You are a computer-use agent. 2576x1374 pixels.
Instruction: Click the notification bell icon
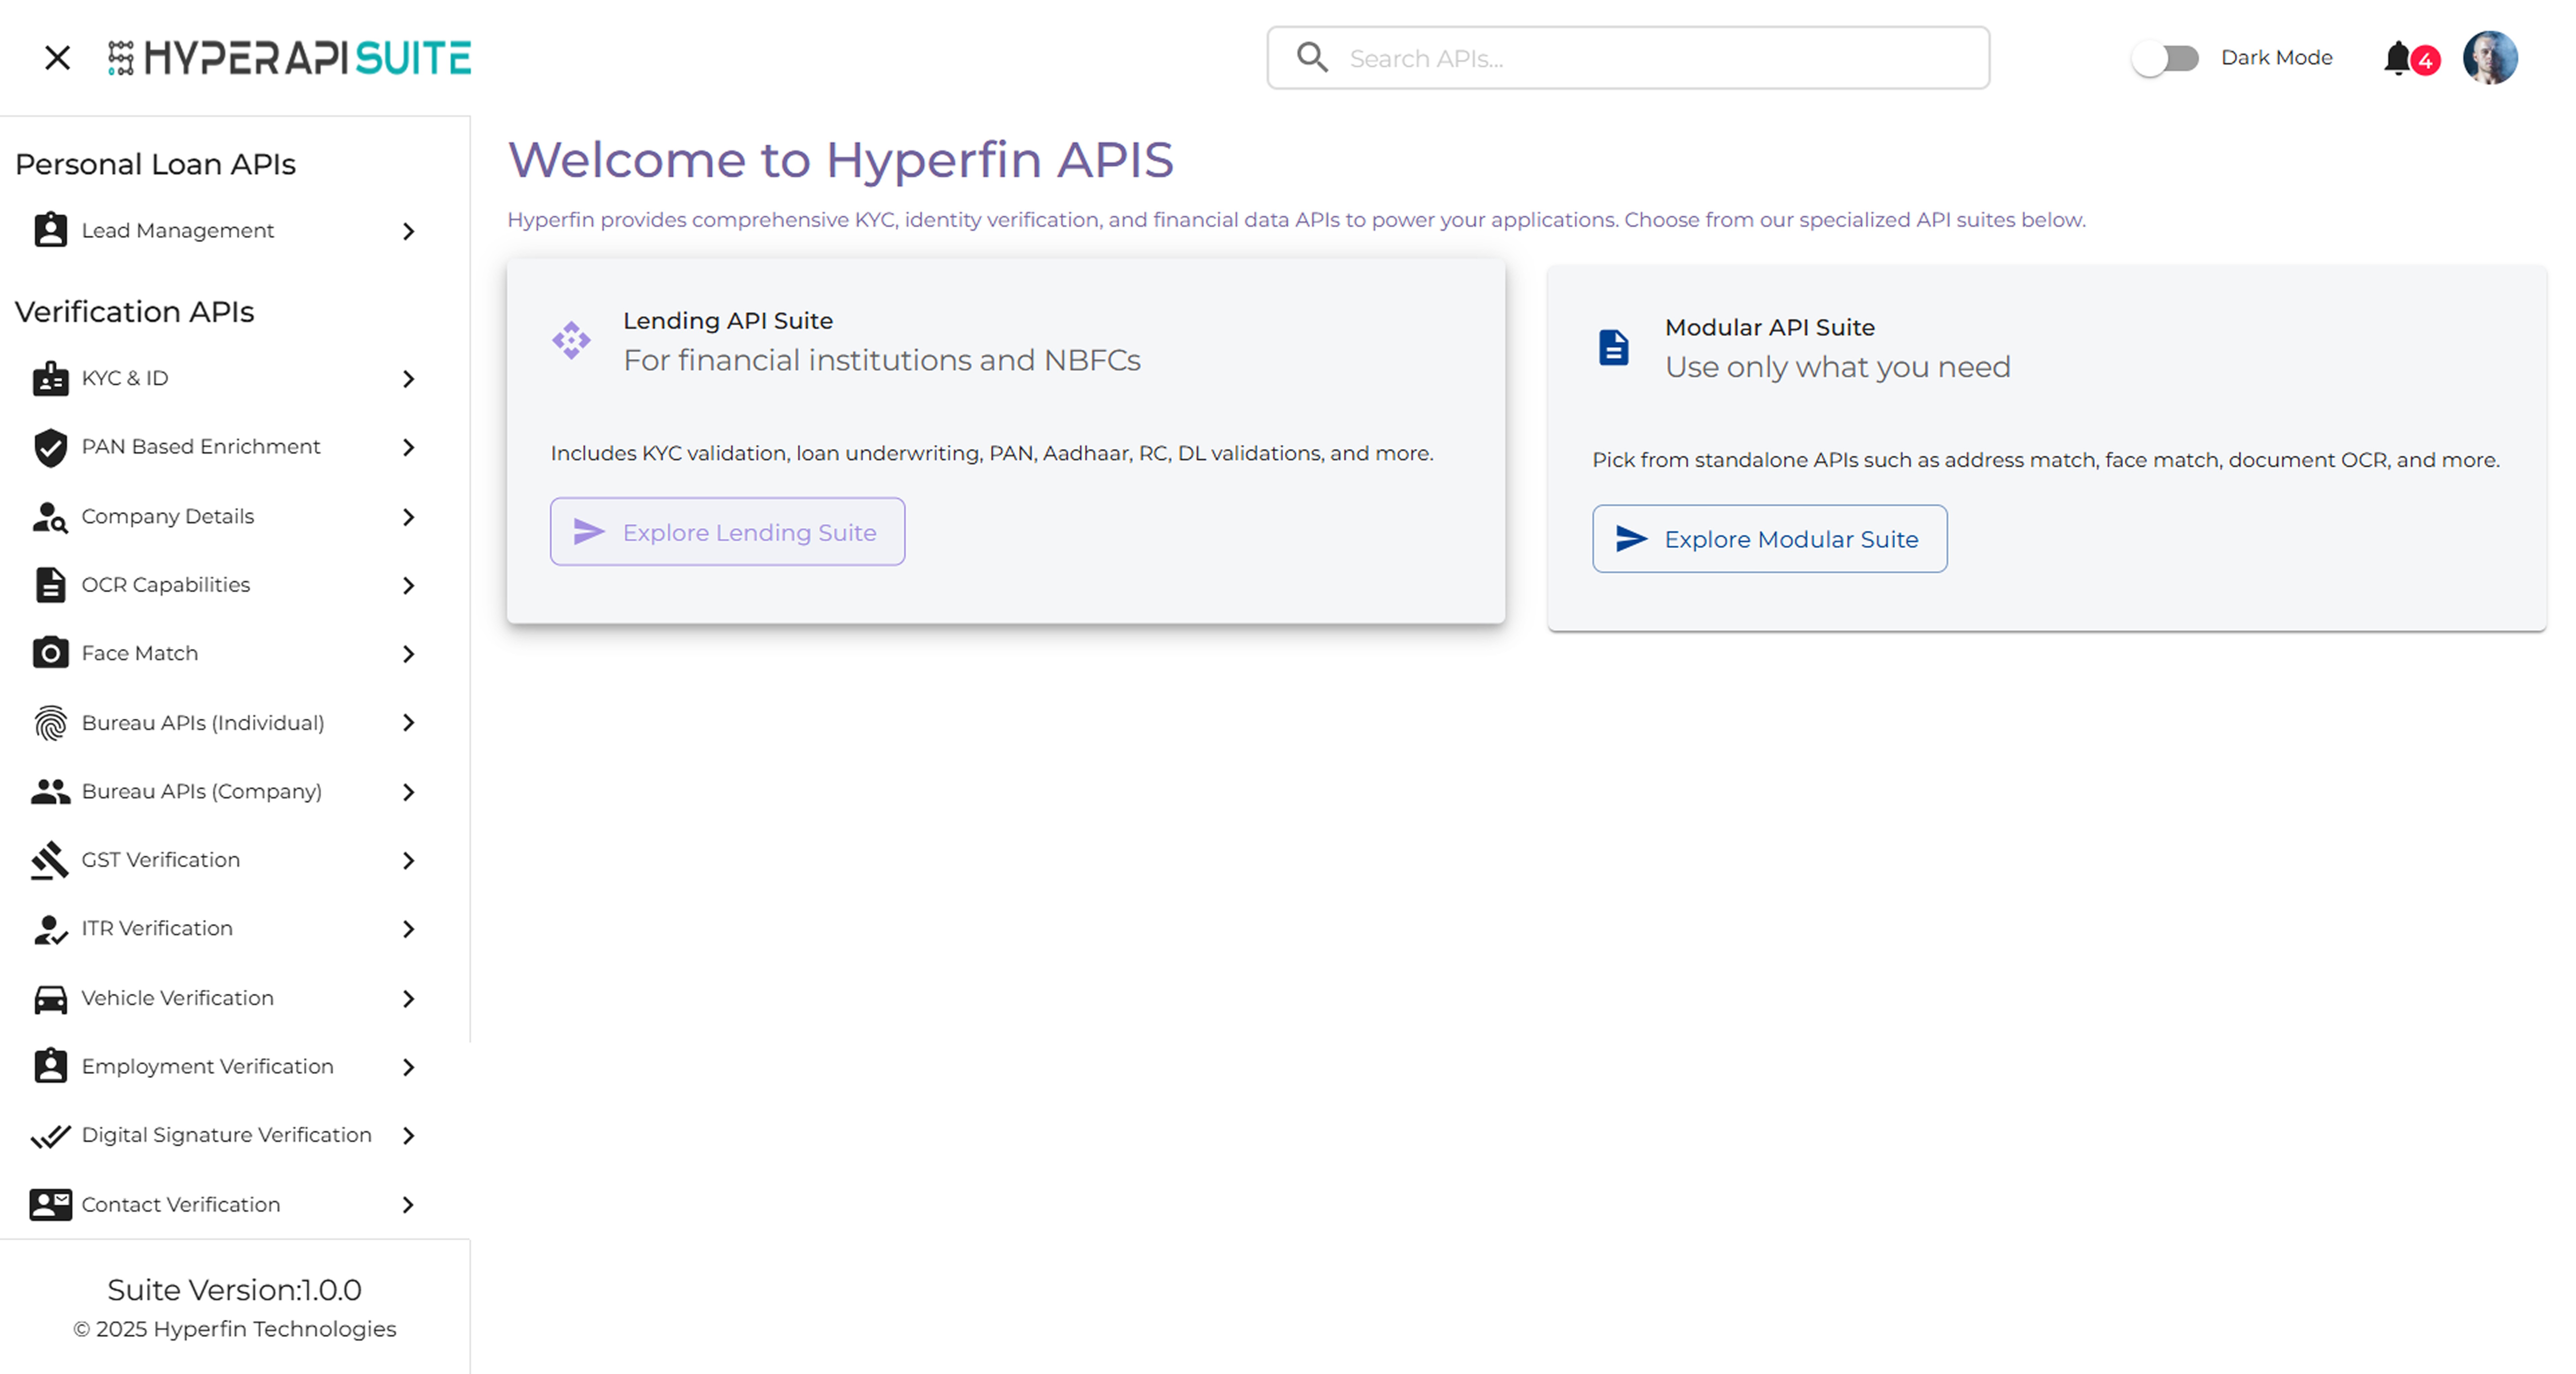[2398, 58]
